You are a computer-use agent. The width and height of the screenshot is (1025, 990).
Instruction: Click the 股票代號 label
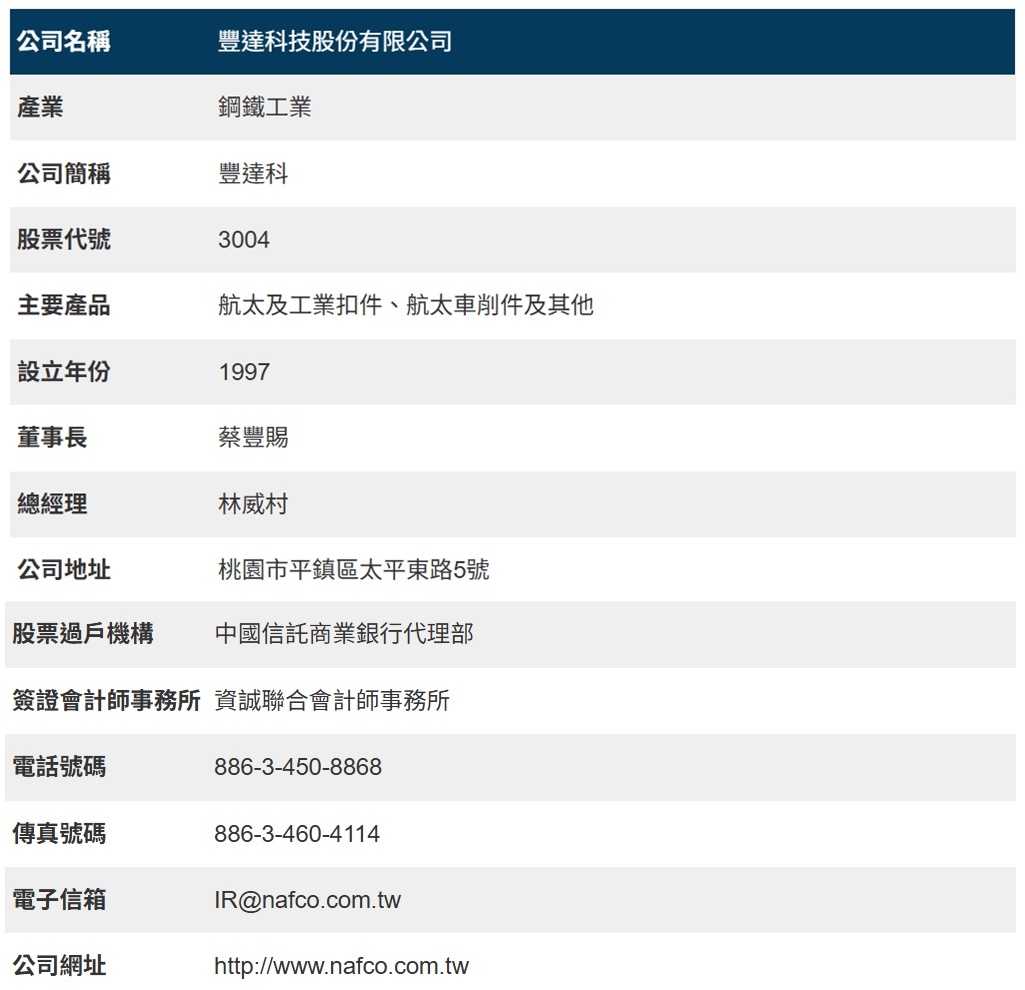tap(63, 239)
